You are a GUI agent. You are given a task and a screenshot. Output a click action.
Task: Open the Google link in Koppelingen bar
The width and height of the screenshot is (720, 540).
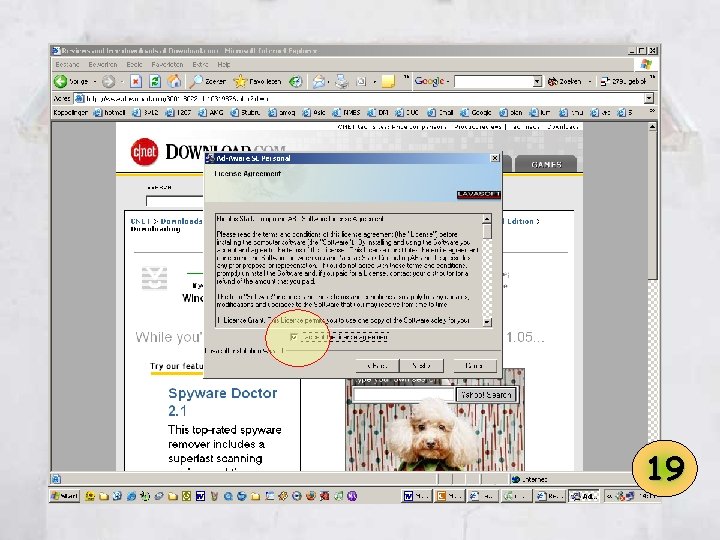476,112
